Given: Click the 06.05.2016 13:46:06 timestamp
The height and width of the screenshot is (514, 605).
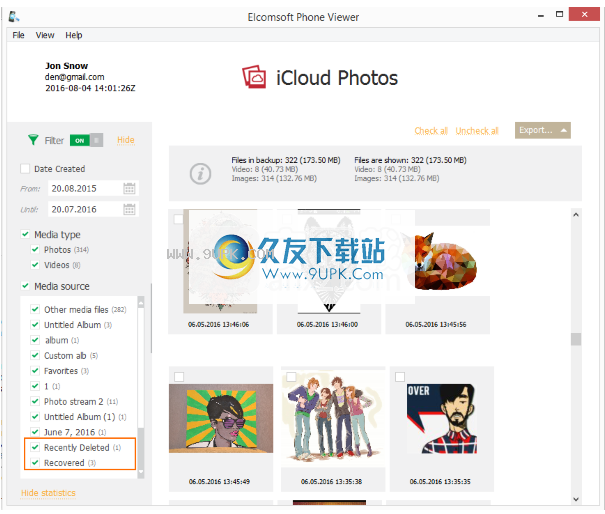Looking at the screenshot, I should (x=218, y=325).
